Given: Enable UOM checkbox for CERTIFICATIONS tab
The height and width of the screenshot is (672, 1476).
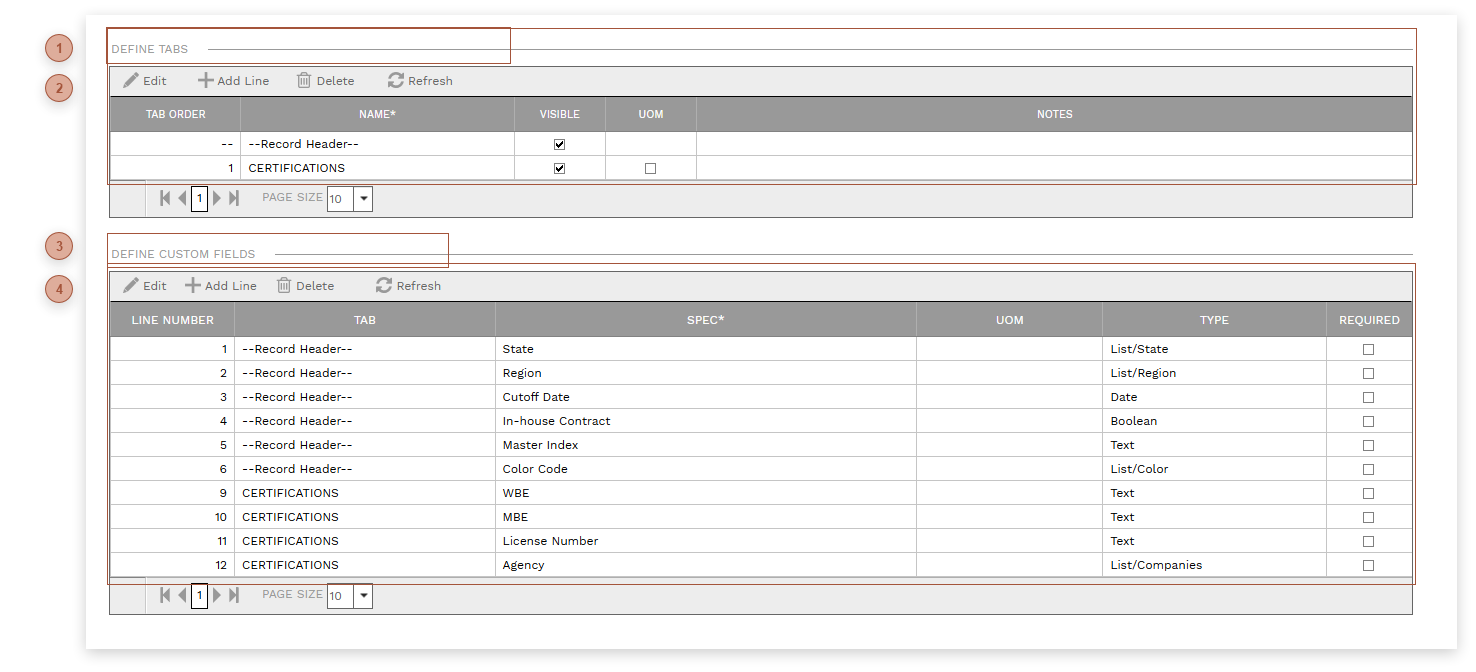Looking at the screenshot, I should click(650, 169).
